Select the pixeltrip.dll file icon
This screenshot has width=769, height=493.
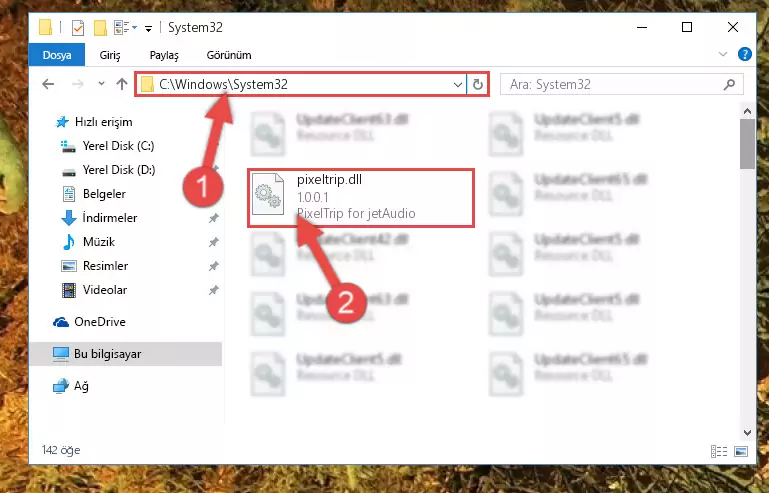pos(268,194)
